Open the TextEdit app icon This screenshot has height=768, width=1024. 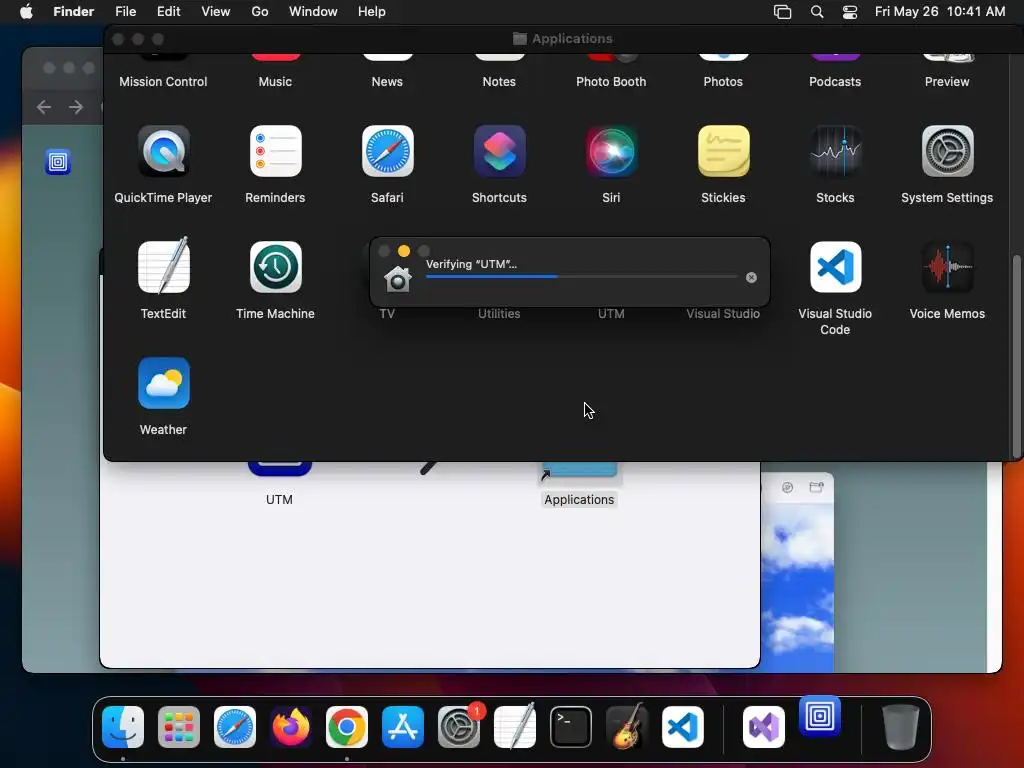tap(163, 267)
